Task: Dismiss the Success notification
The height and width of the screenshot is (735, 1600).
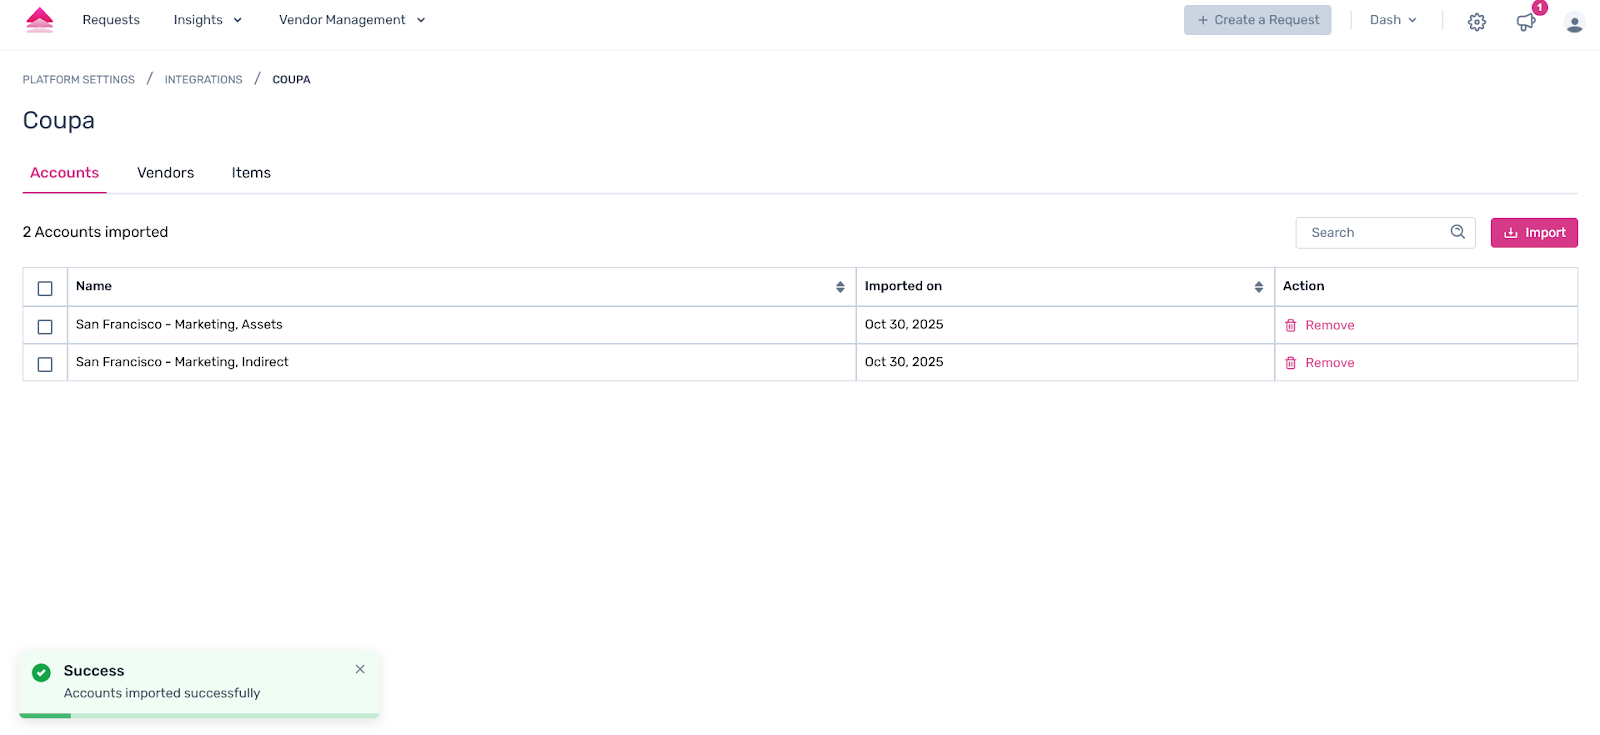Action: [x=360, y=669]
